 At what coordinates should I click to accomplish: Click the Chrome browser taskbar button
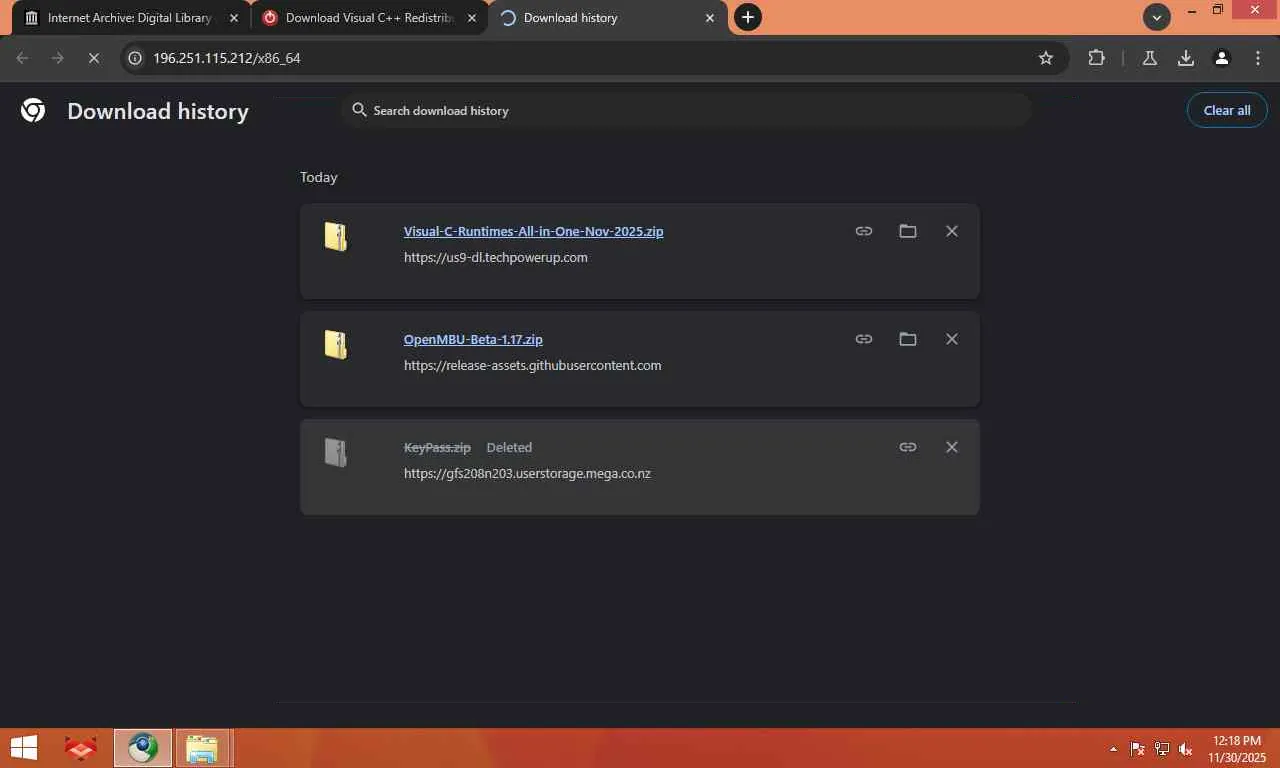[x=143, y=748]
